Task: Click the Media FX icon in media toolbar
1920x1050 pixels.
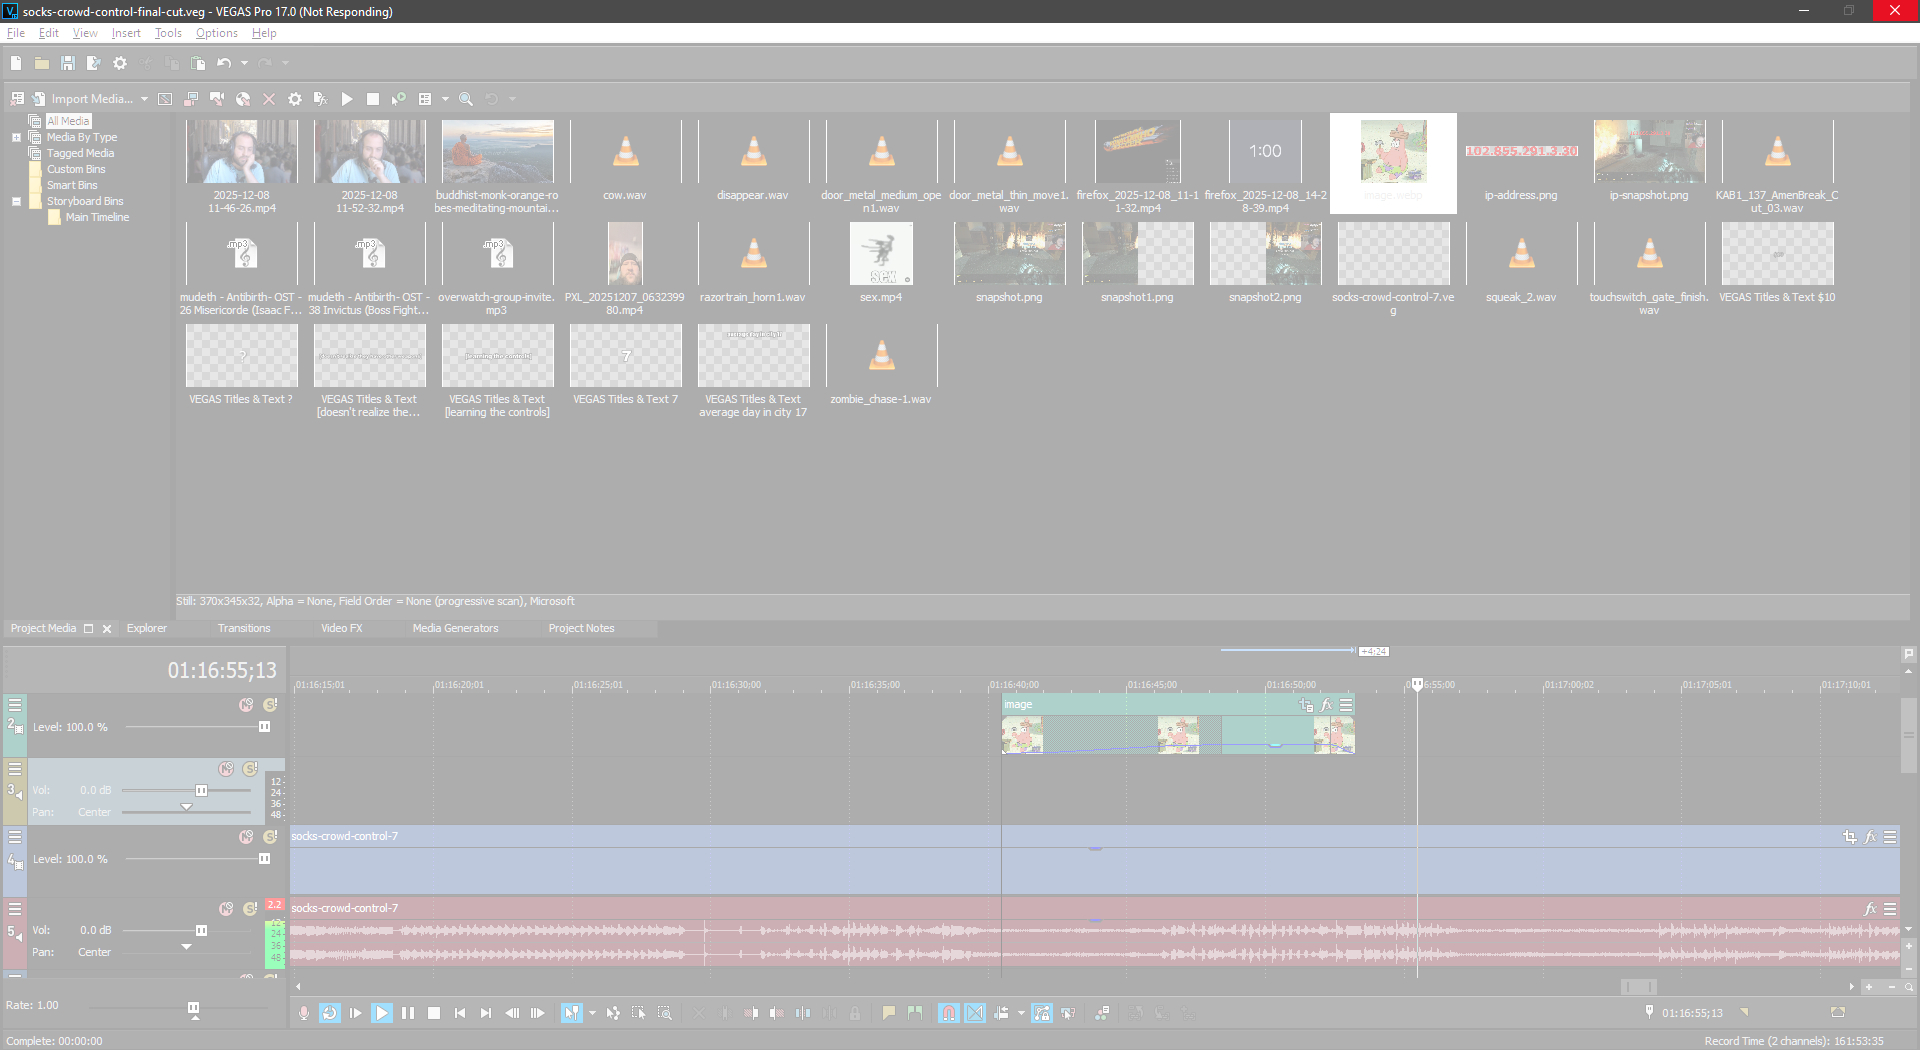Action: click(320, 99)
